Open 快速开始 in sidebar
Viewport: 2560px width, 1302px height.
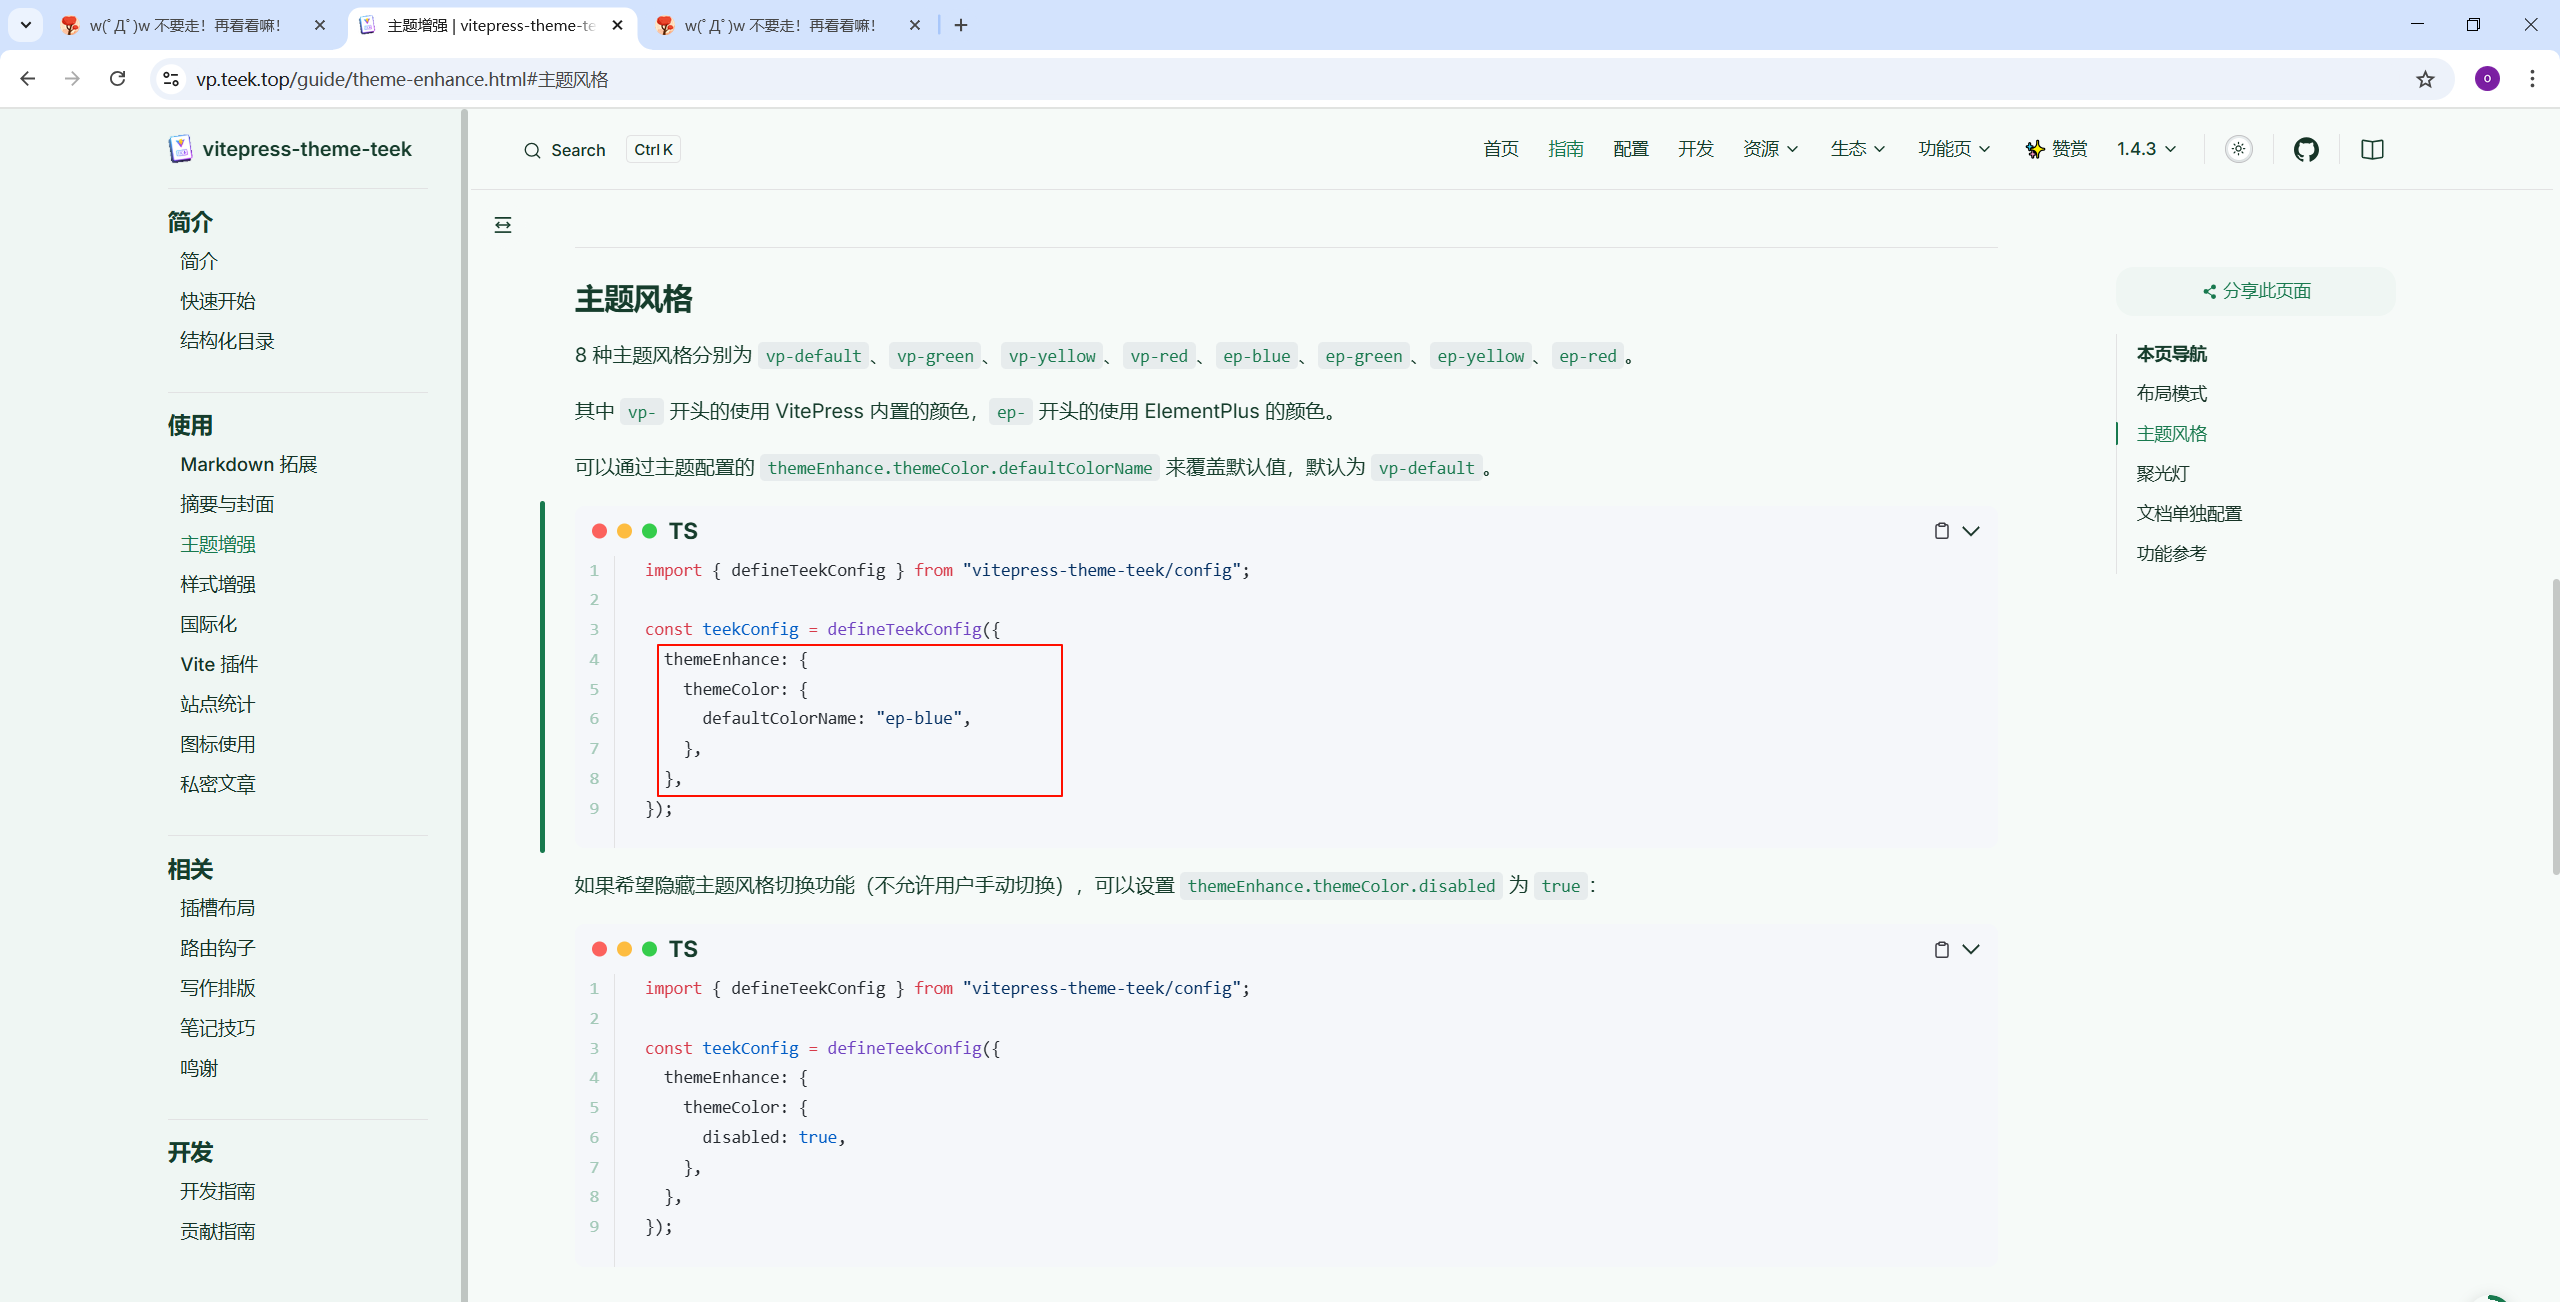coord(218,301)
